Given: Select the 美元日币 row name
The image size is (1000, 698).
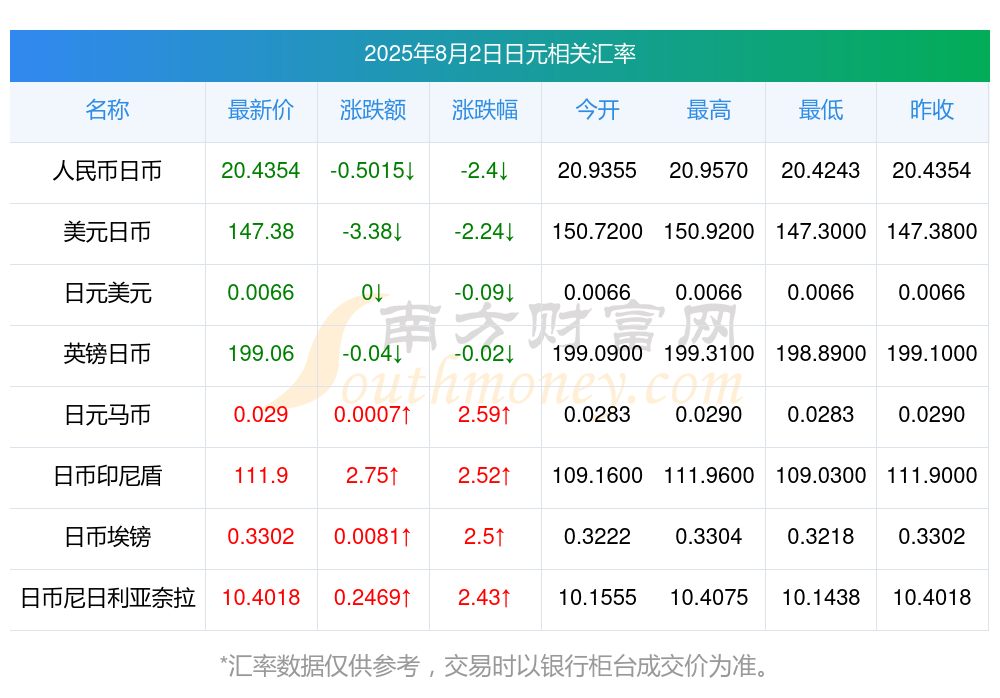Looking at the screenshot, I should pyautogui.click(x=107, y=232).
